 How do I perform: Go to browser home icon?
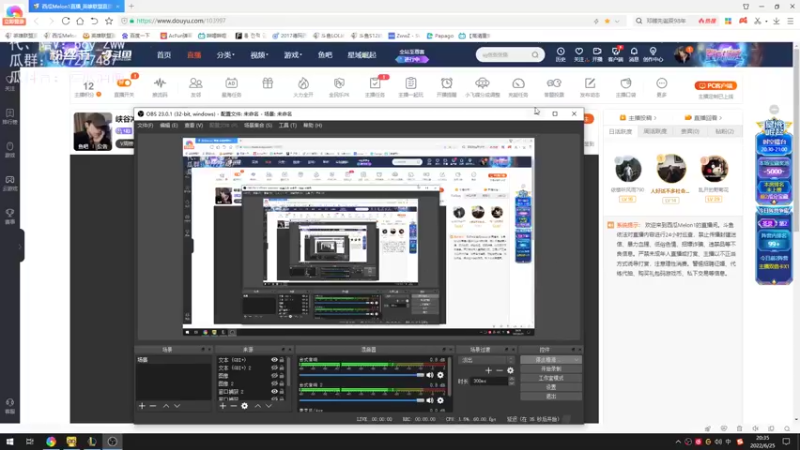coord(80,21)
